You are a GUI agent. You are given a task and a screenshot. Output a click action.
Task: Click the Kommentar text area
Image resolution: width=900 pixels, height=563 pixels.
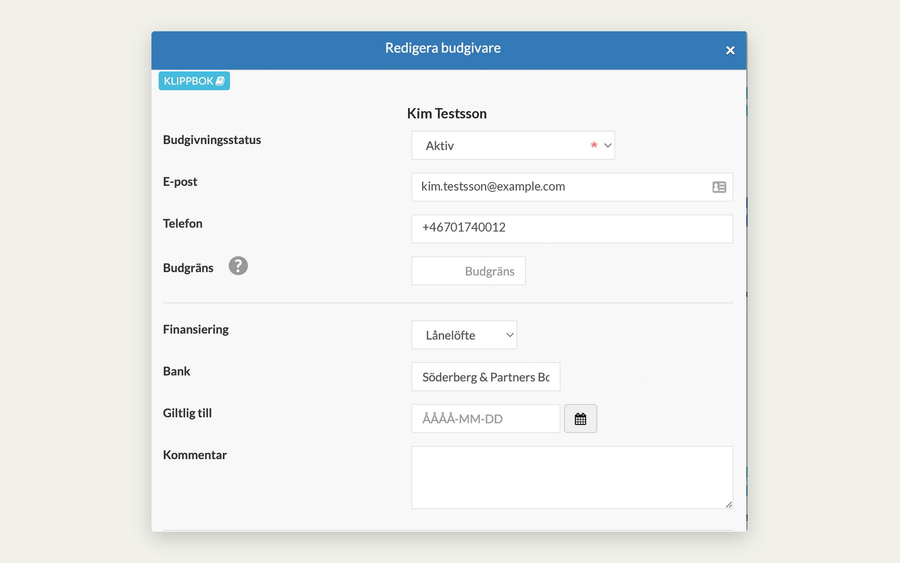[572, 477]
